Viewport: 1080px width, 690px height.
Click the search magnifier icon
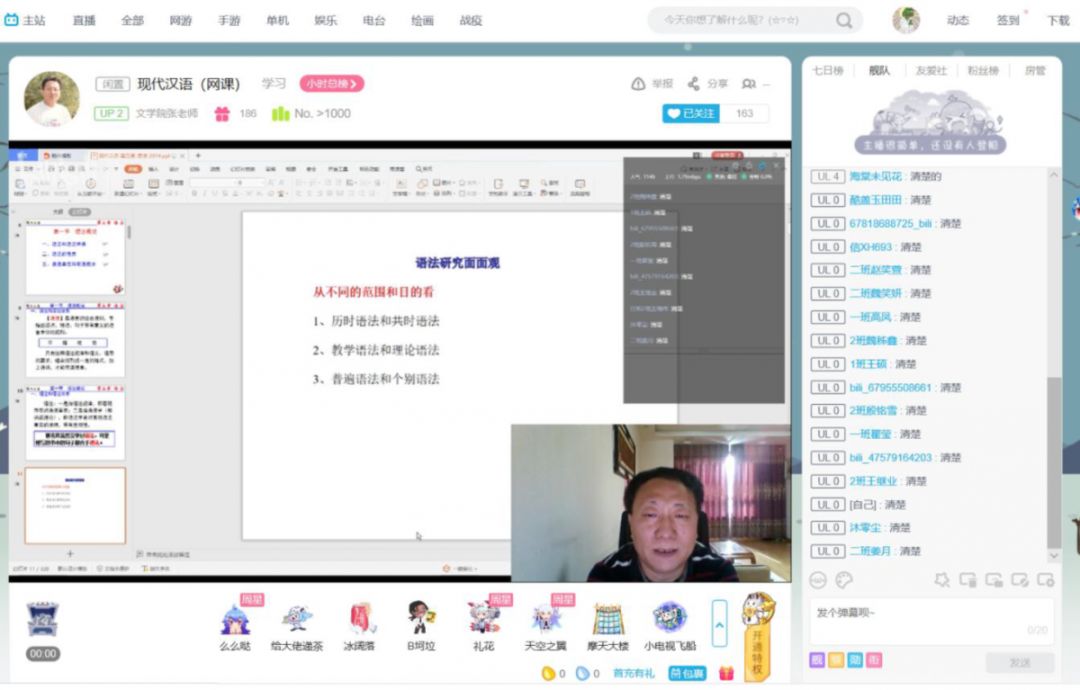[845, 20]
